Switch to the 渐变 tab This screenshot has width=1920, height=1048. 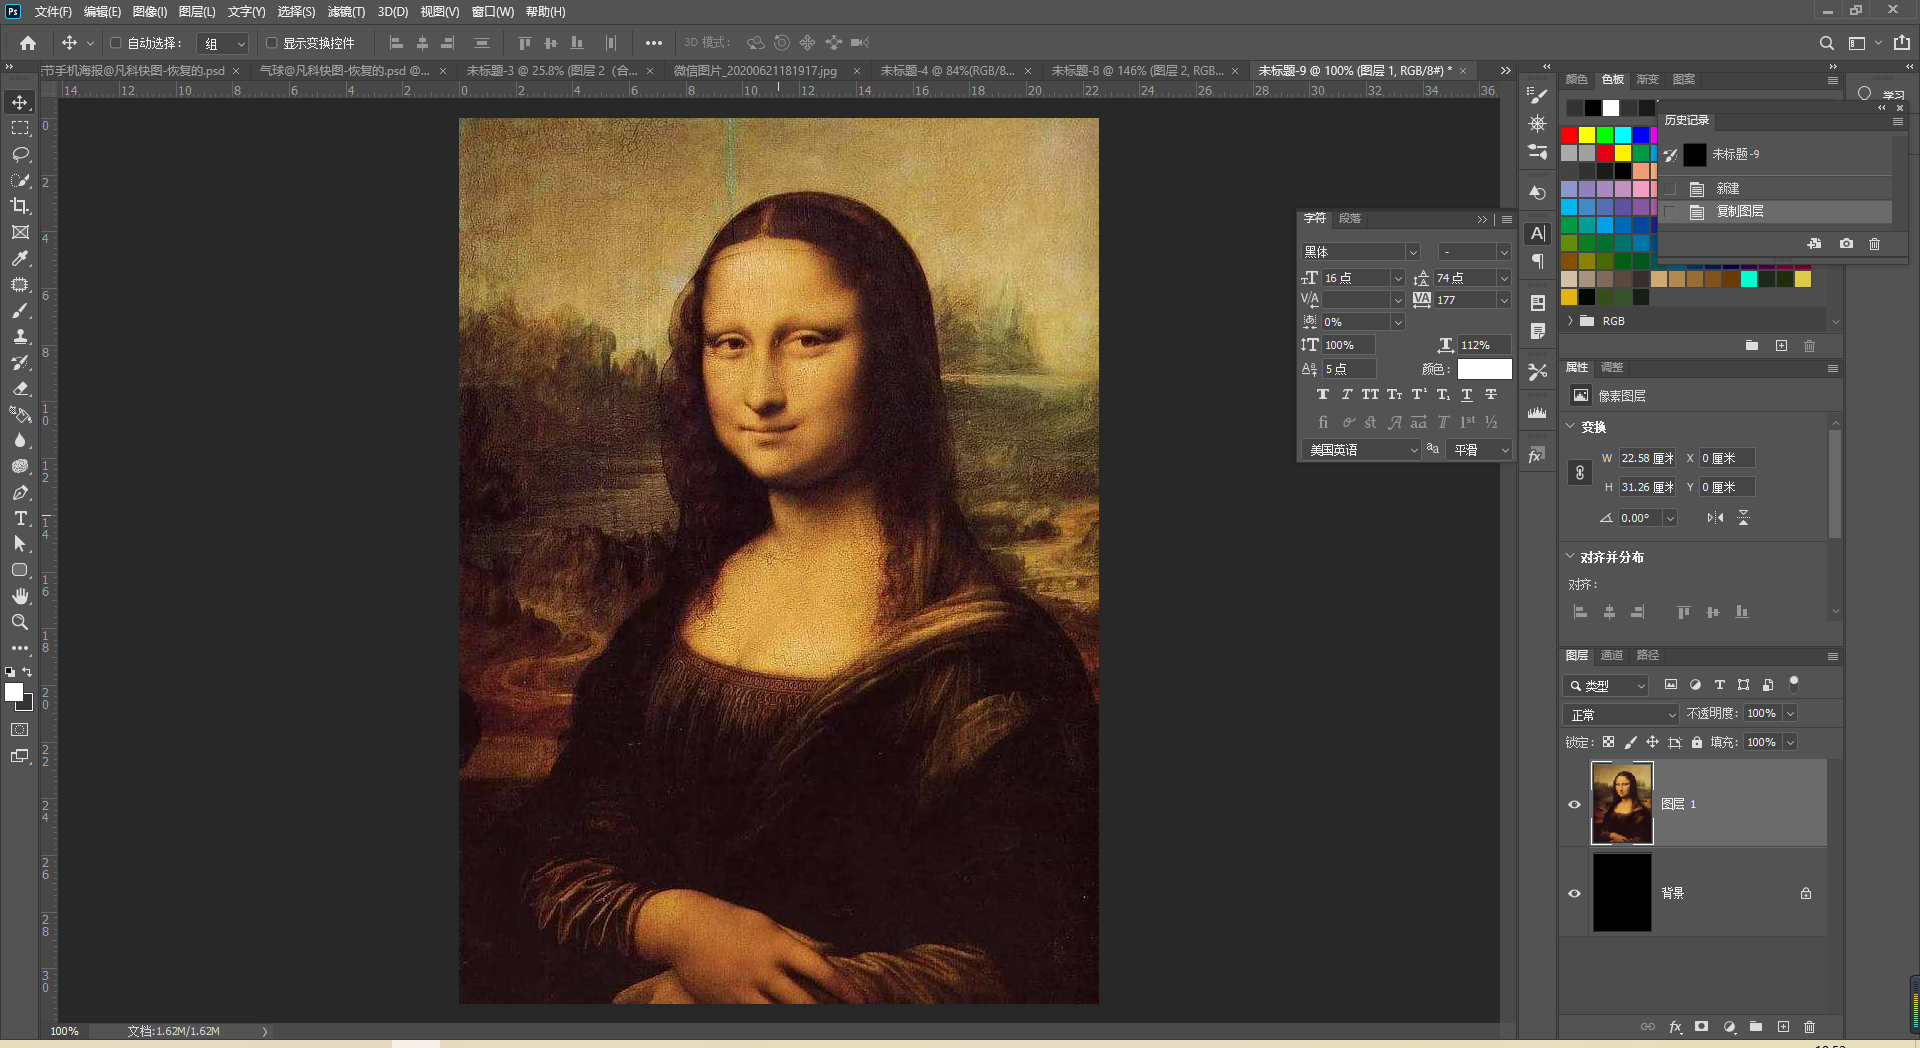coord(1647,80)
